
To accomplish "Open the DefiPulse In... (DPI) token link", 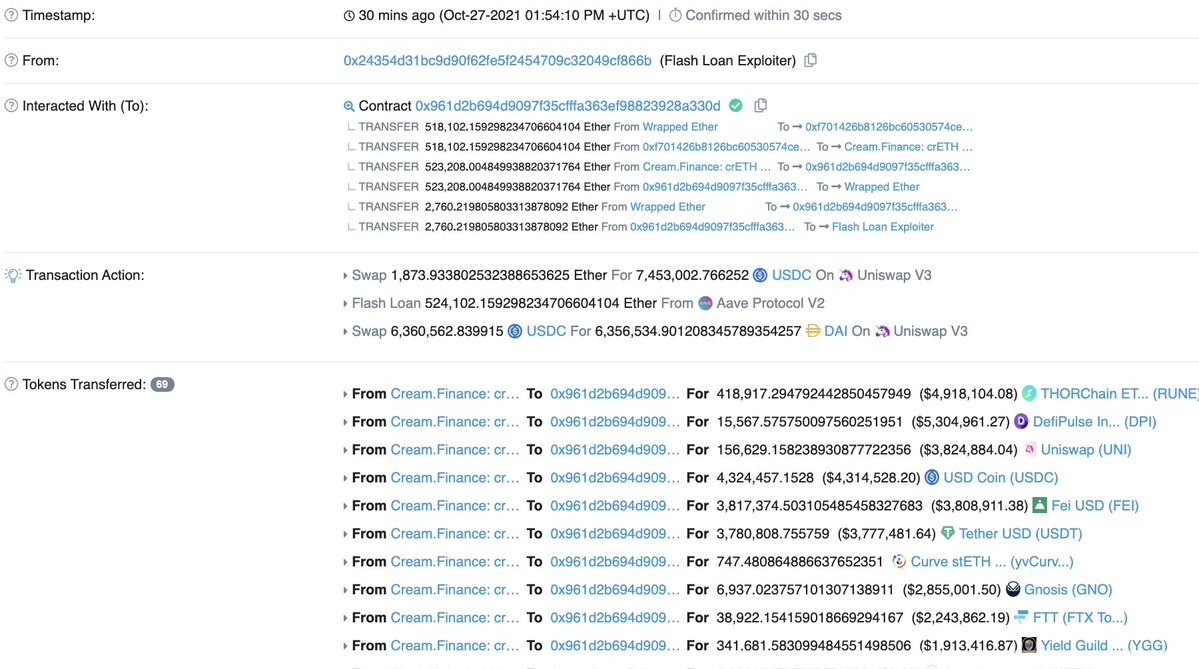I will pyautogui.click(x=1094, y=422).
